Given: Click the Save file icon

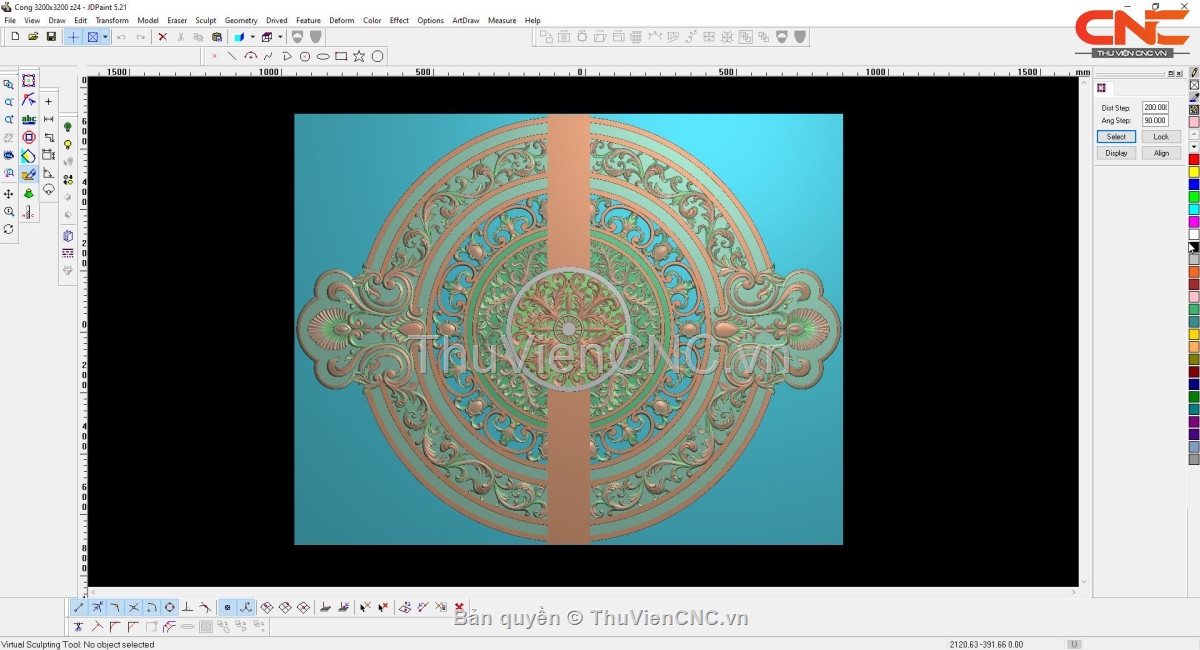Looking at the screenshot, I should tap(51, 37).
